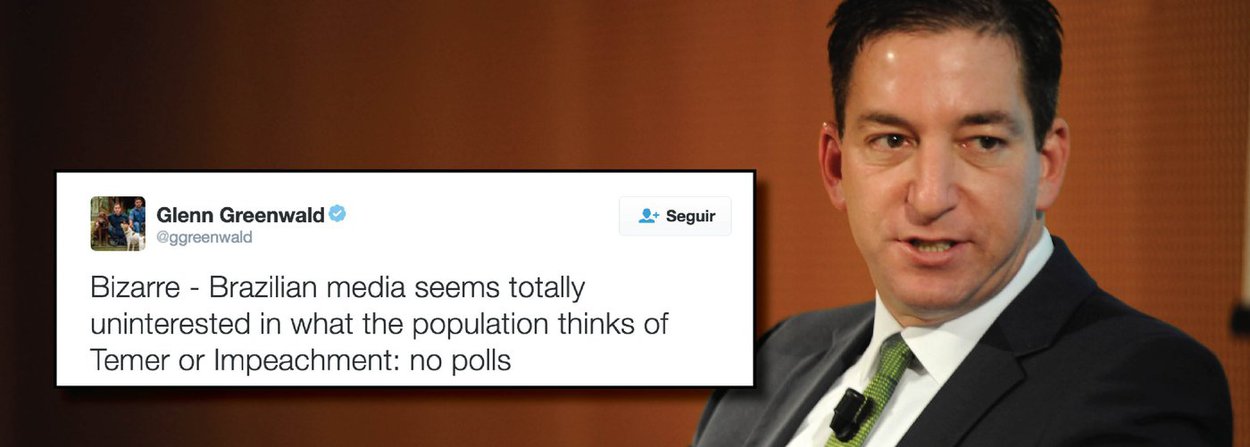Click the green patterned necktie

(x=873, y=392)
